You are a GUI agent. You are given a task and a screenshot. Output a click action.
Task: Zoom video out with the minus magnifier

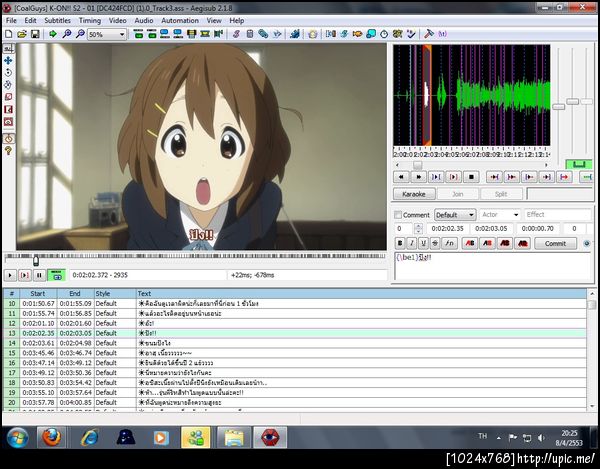tap(80, 34)
